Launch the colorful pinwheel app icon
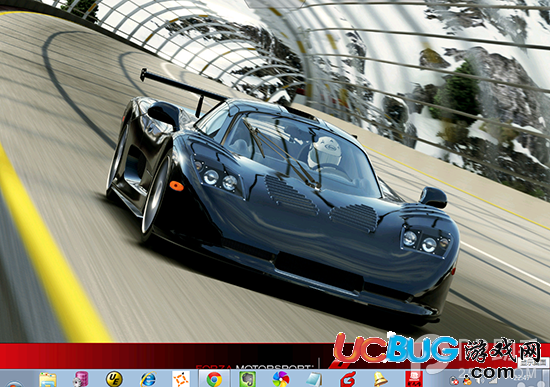Screen dimensions: 550x387 [281, 379]
